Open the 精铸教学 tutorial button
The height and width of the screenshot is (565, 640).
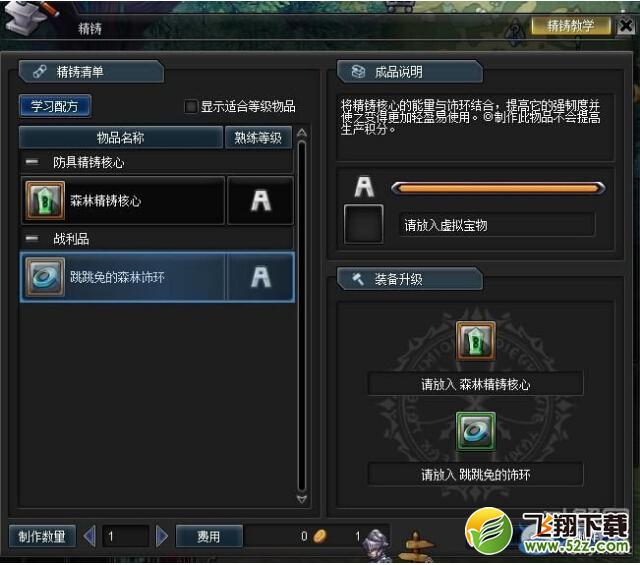click(x=571, y=26)
